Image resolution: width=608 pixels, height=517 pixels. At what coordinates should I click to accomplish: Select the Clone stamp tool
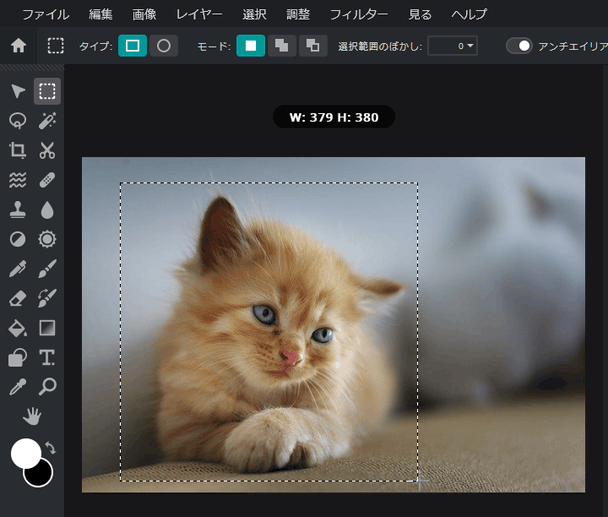point(18,209)
